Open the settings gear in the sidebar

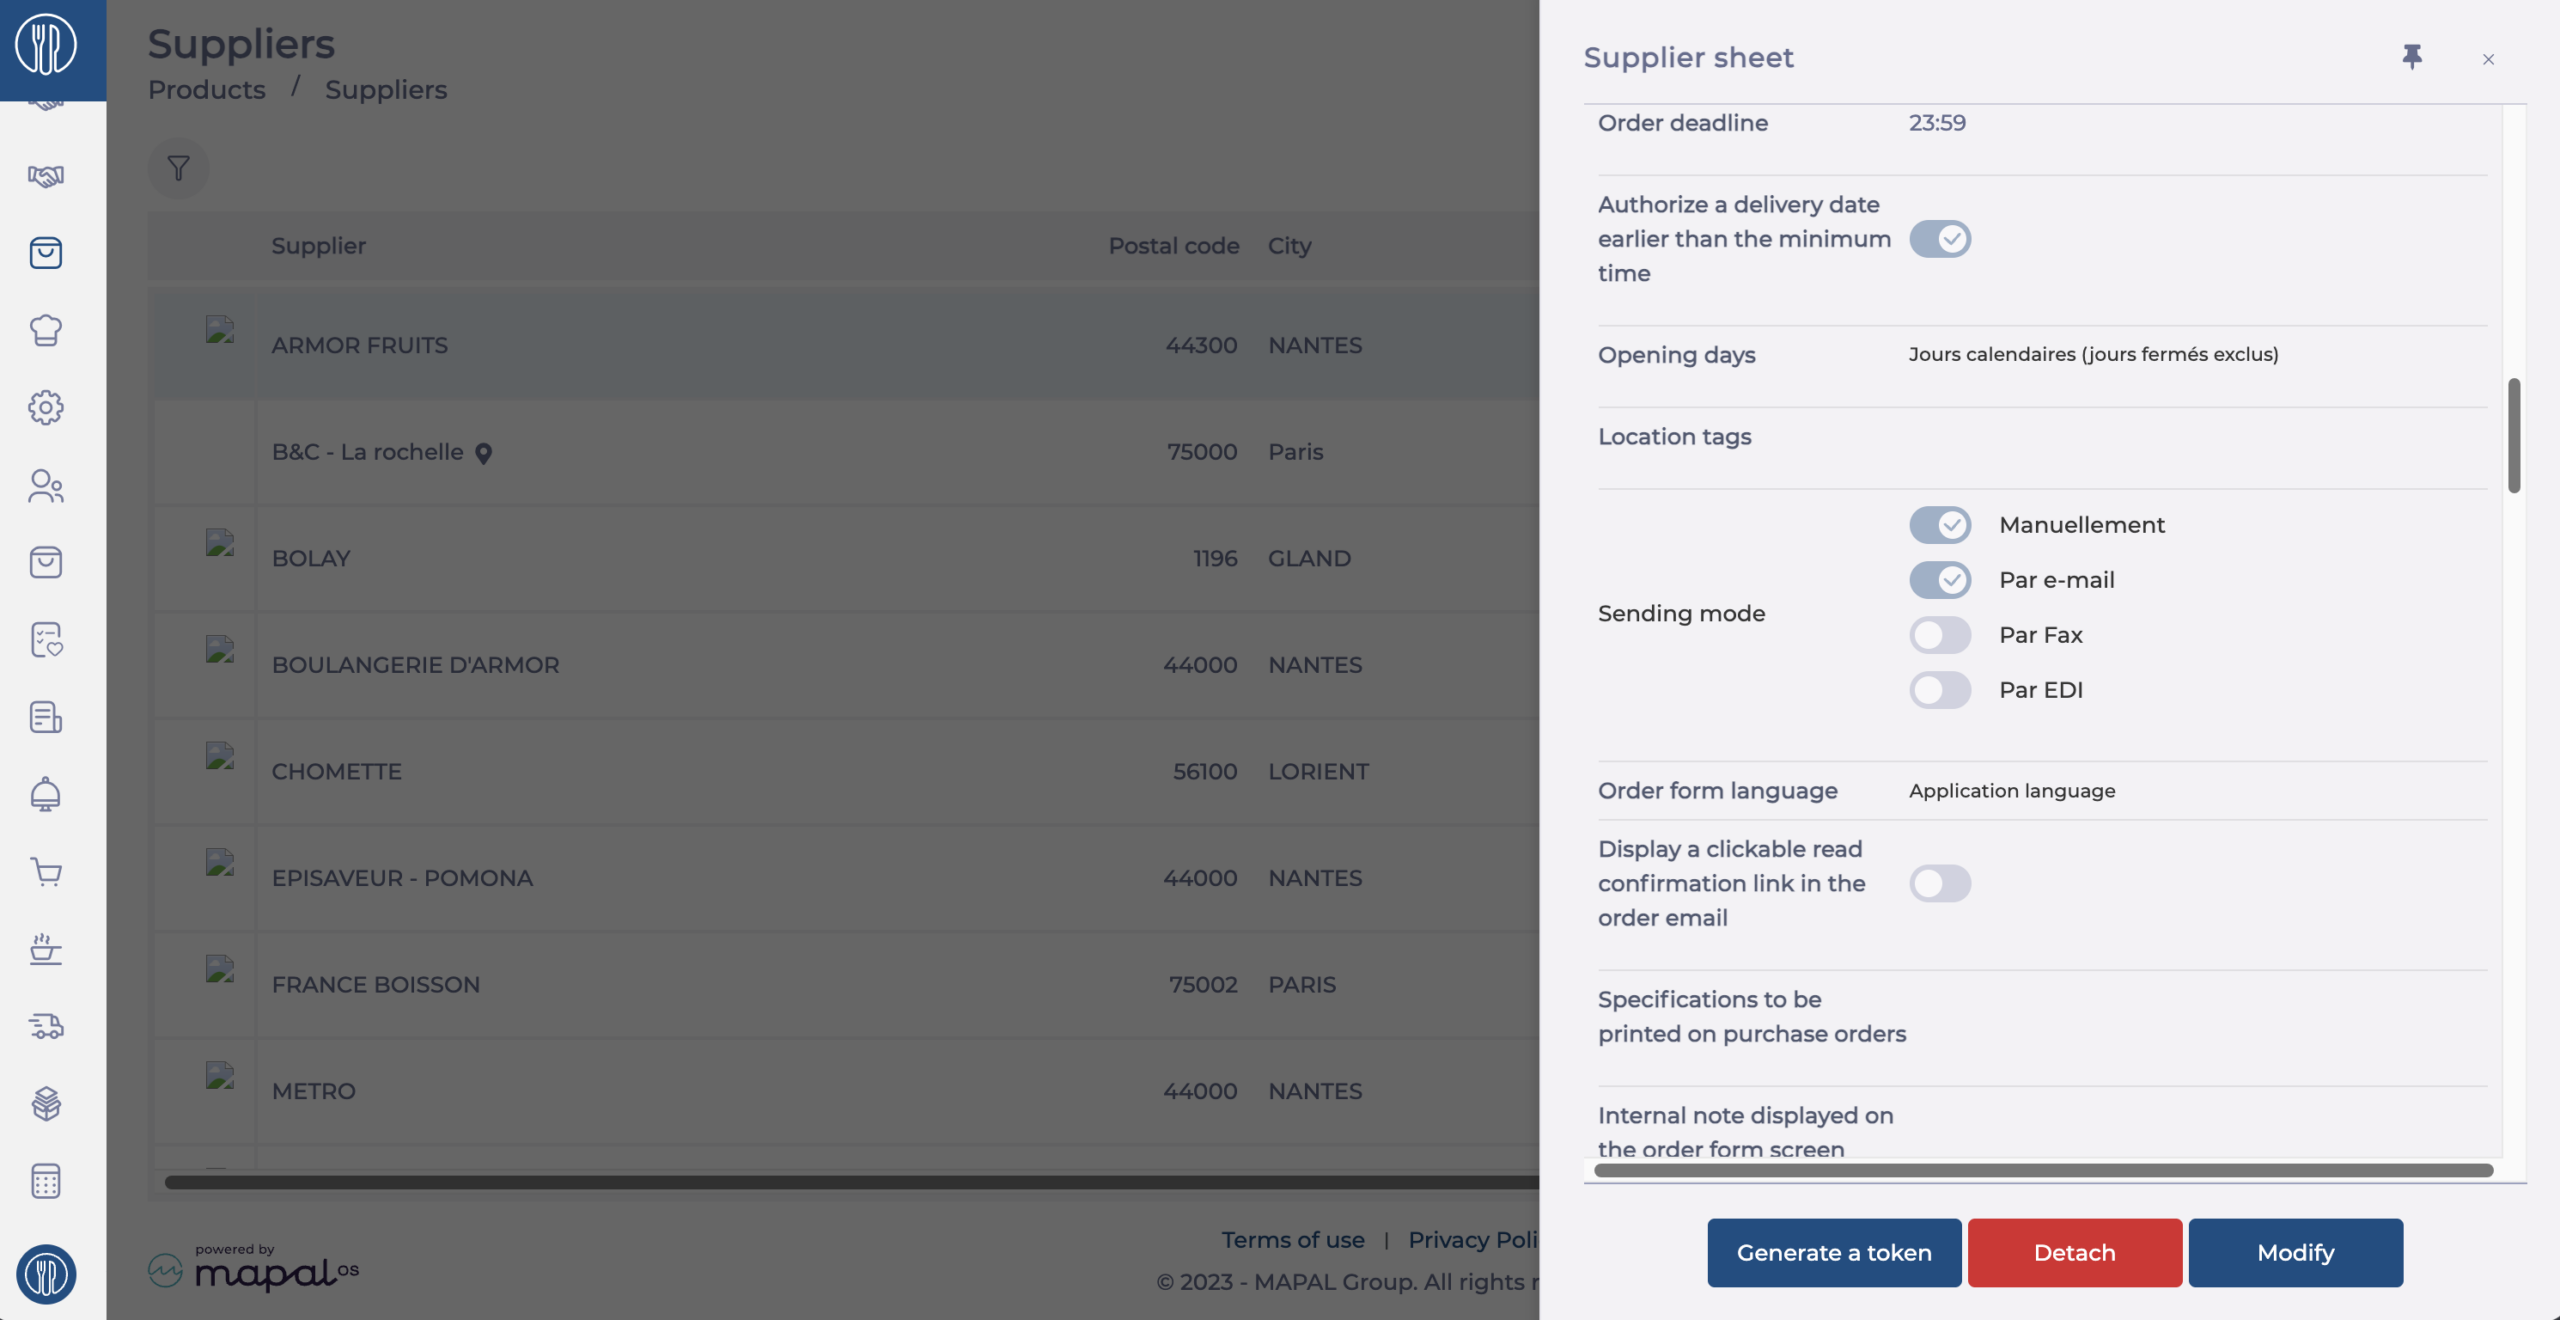[46, 408]
